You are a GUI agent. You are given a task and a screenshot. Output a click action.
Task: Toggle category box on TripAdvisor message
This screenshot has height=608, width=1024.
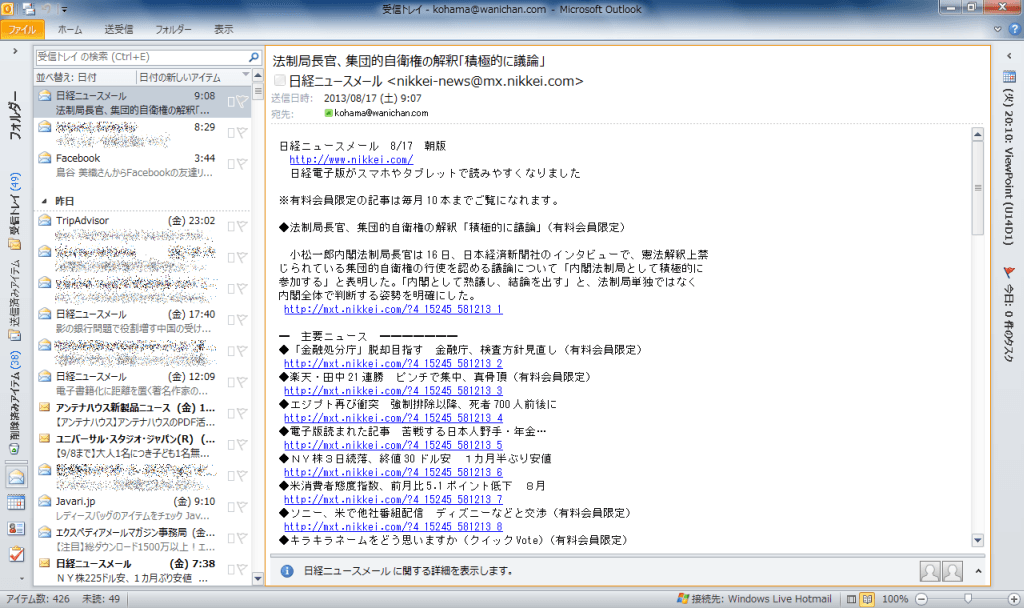click(x=231, y=226)
